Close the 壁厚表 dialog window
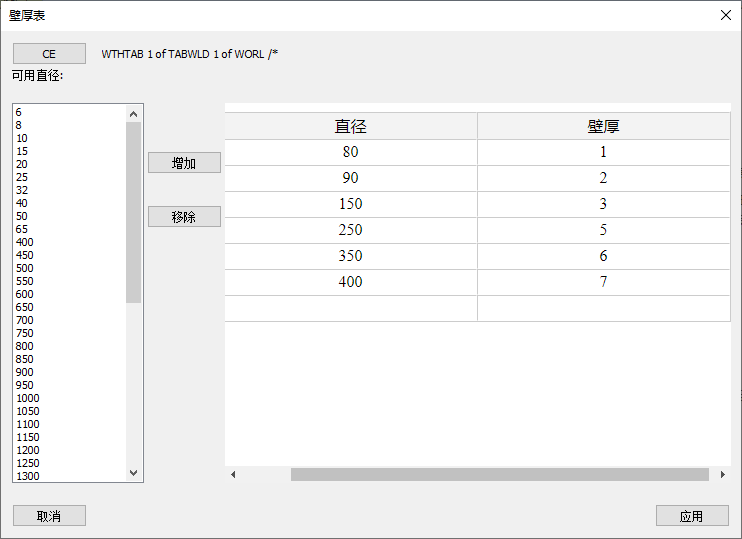 pyautogui.click(x=726, y=15)
